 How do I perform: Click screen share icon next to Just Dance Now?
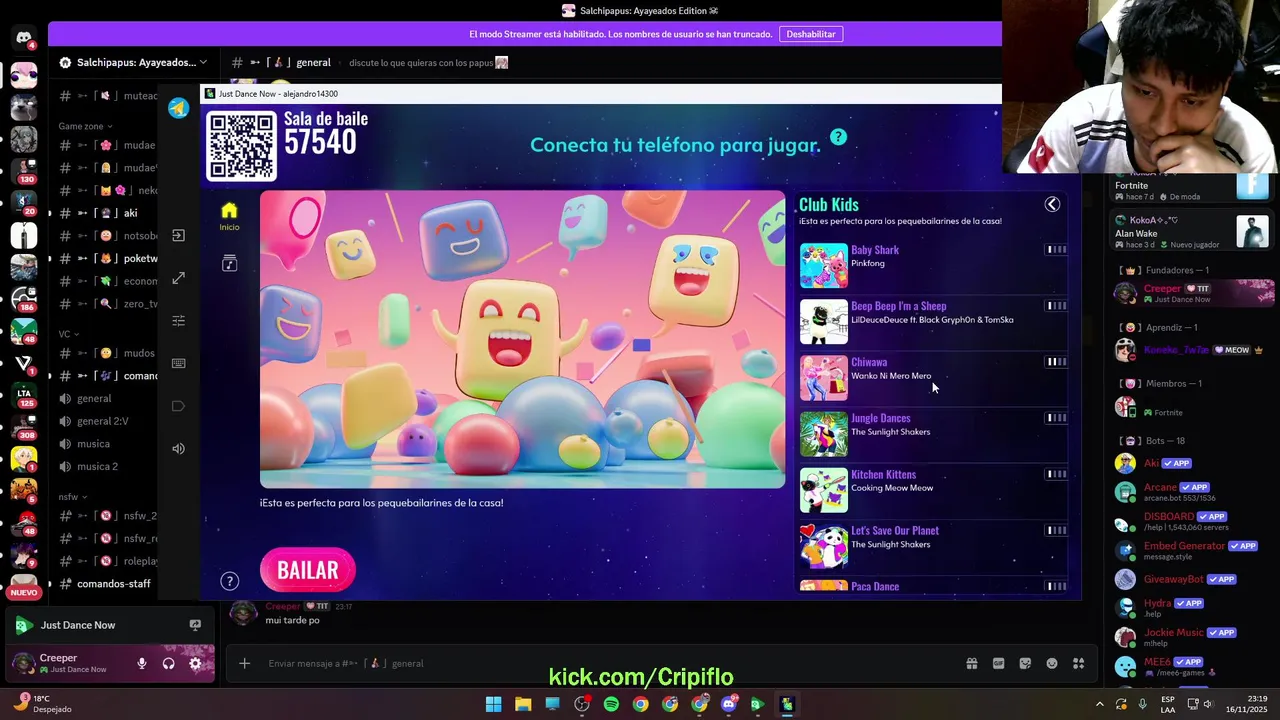(x=195, y=625)
